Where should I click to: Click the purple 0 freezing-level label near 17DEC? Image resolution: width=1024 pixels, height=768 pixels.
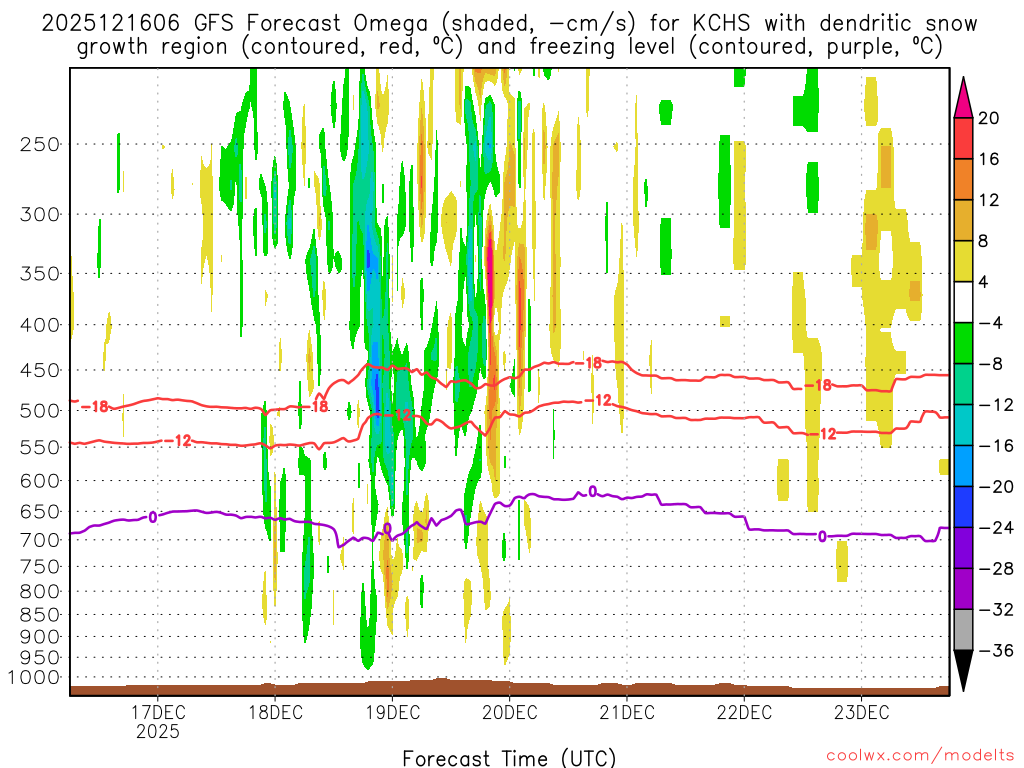point(153,517)
